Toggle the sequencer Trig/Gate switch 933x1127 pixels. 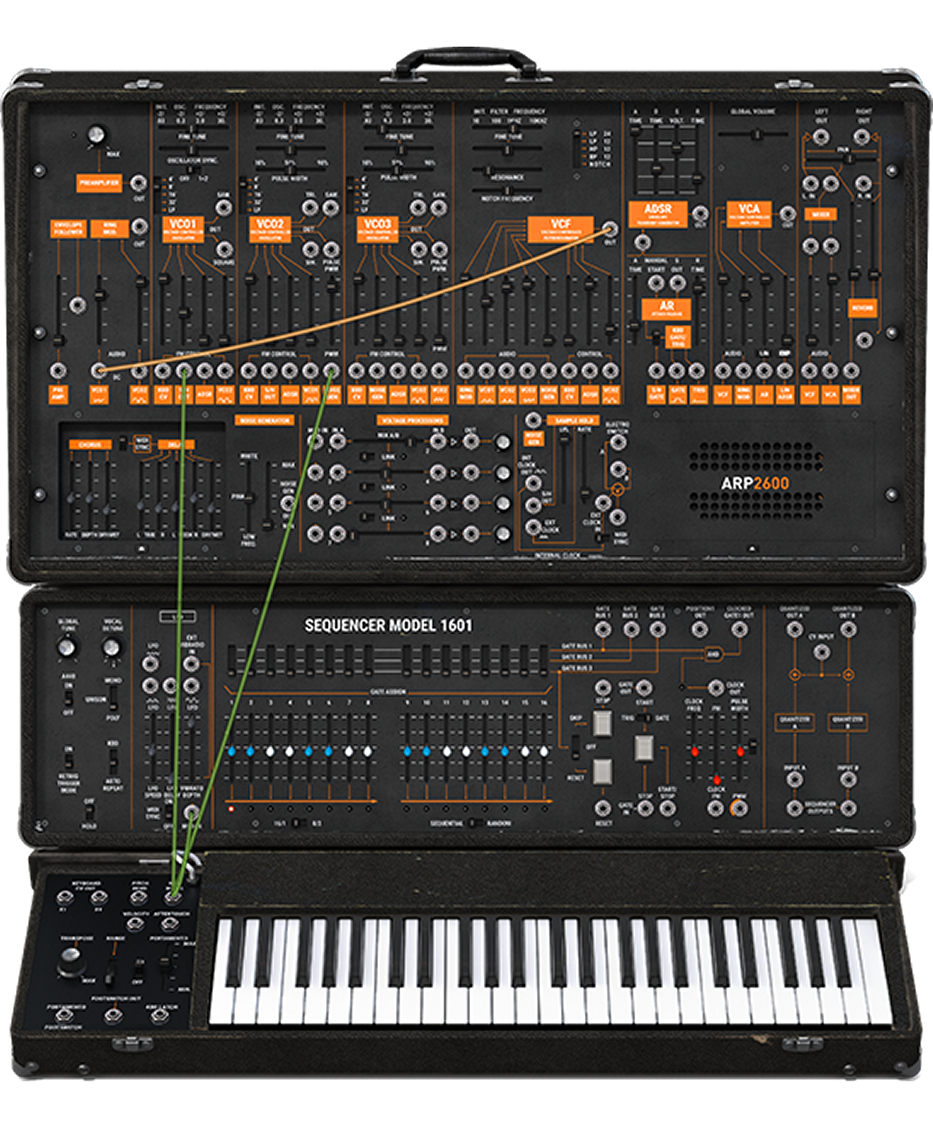pos(644,717)
